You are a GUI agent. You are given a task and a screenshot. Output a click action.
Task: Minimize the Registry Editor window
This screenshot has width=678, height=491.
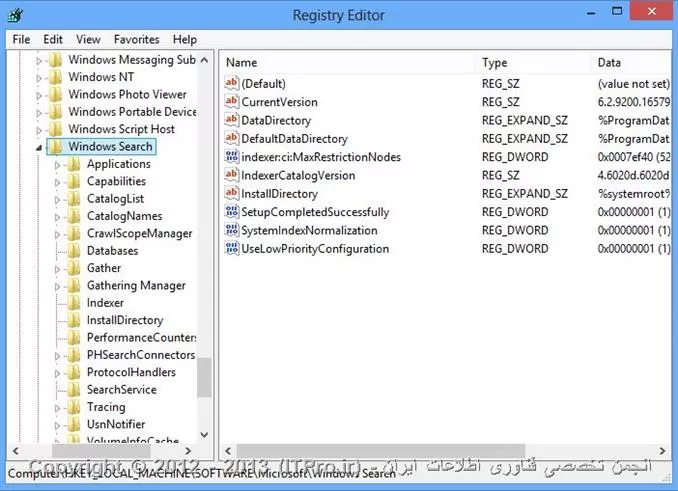click(591, 11)
